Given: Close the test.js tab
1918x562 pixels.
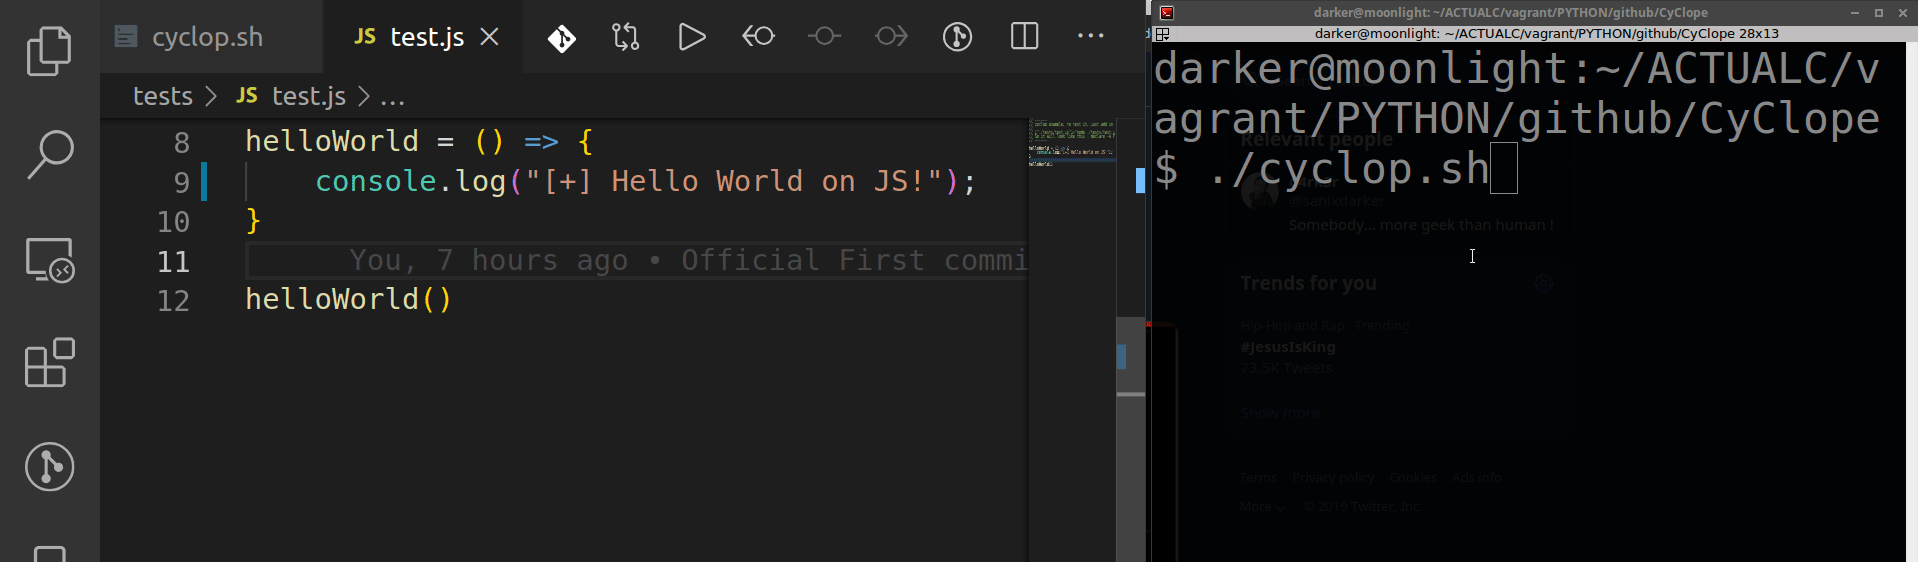Looking at the screenshot, I should click(x=490, y=37).
